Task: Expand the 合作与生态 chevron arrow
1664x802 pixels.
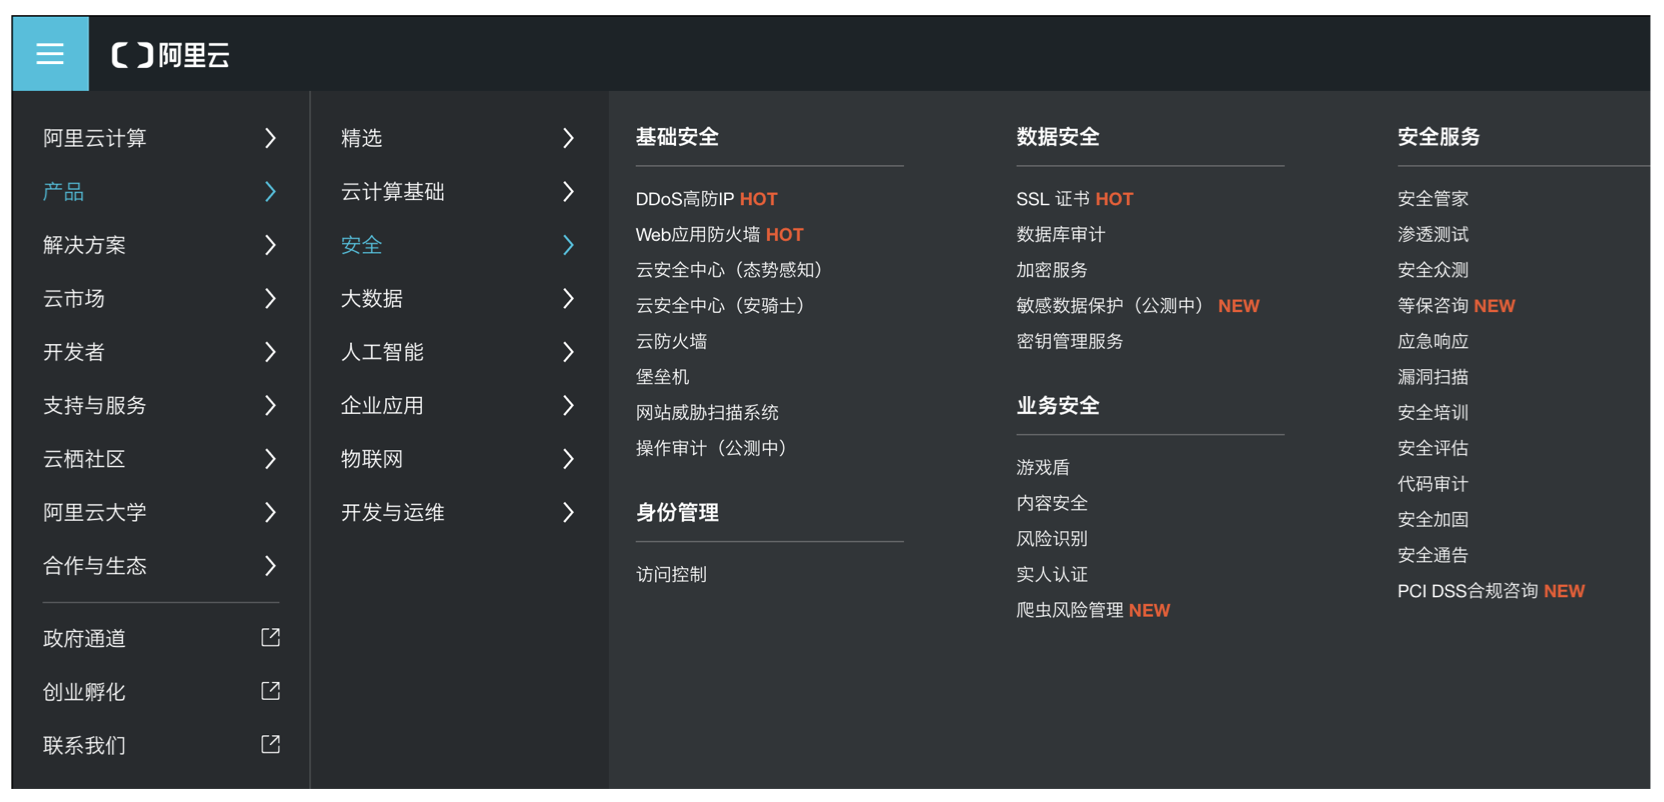Action: point(270,566)
